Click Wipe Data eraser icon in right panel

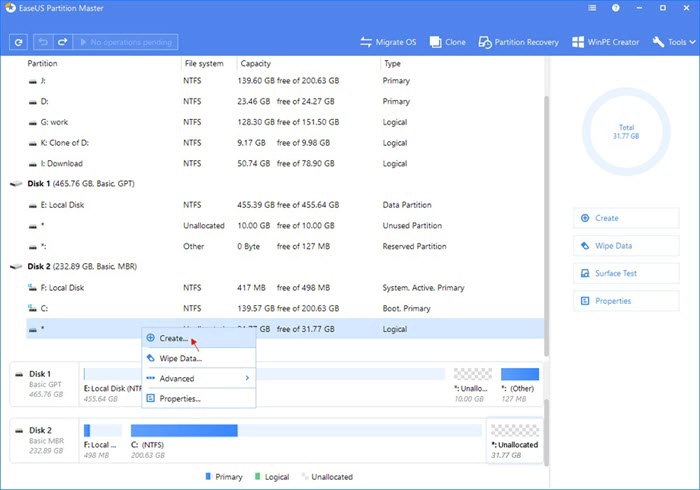click(585, 246)
